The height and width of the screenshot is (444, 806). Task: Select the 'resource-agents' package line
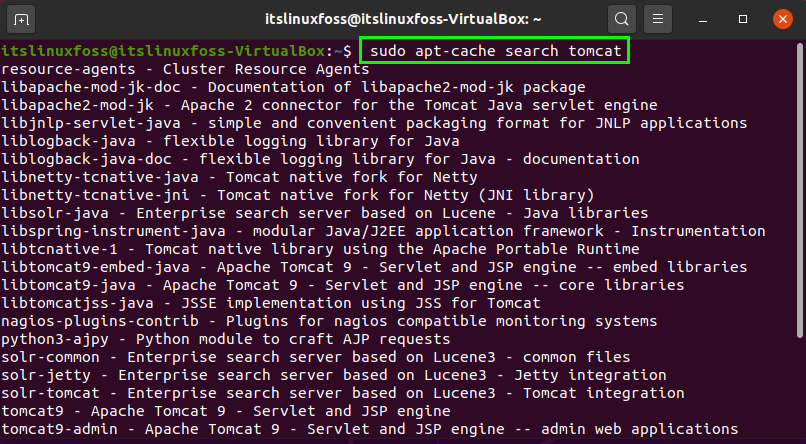click(x=185, y=69)
